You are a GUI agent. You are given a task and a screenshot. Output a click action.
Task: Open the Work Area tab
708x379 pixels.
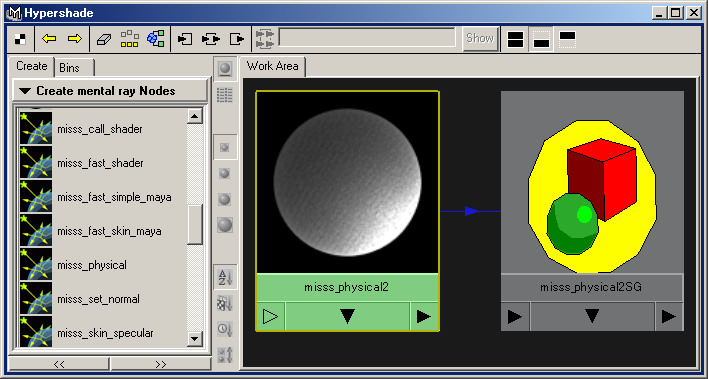[272, 67]
